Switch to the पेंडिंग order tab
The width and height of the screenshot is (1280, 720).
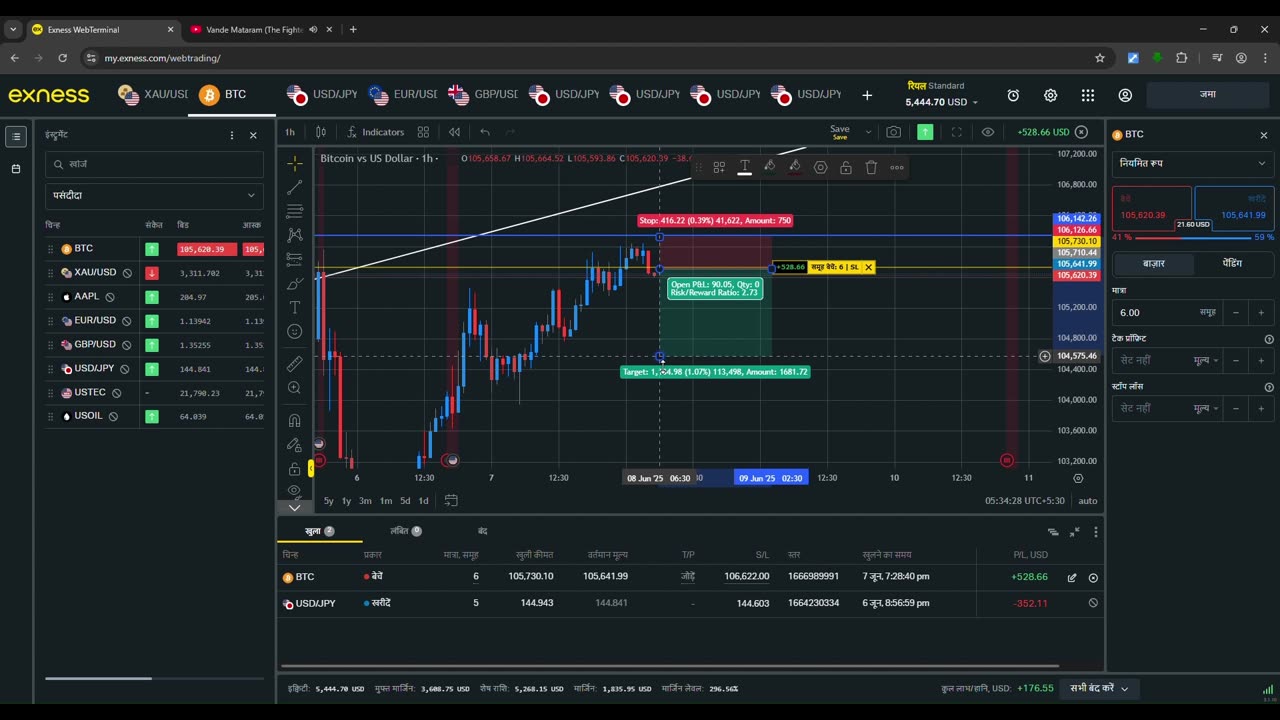[x=1233, y=264]
